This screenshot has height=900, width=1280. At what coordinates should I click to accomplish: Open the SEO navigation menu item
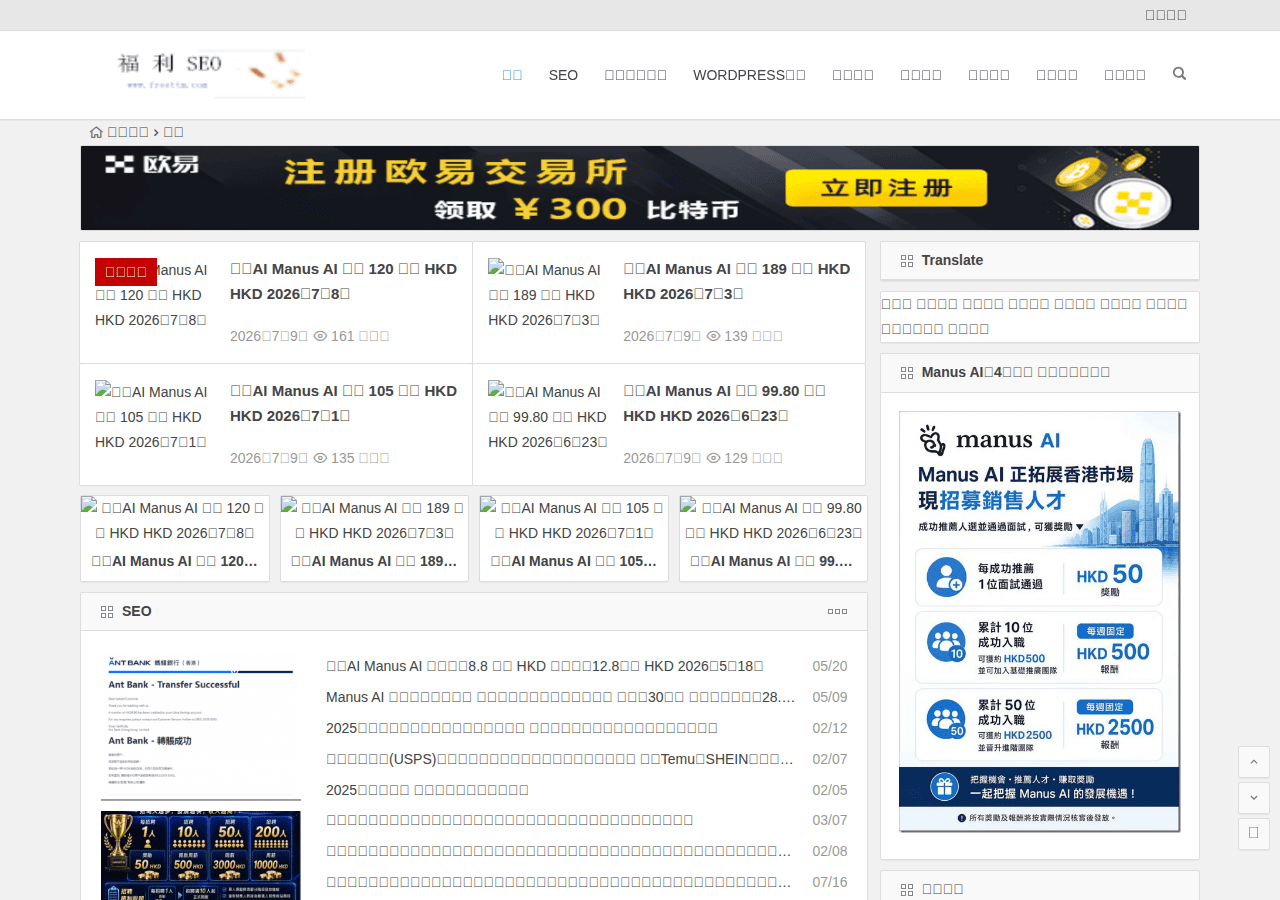(x=563, y=75)
